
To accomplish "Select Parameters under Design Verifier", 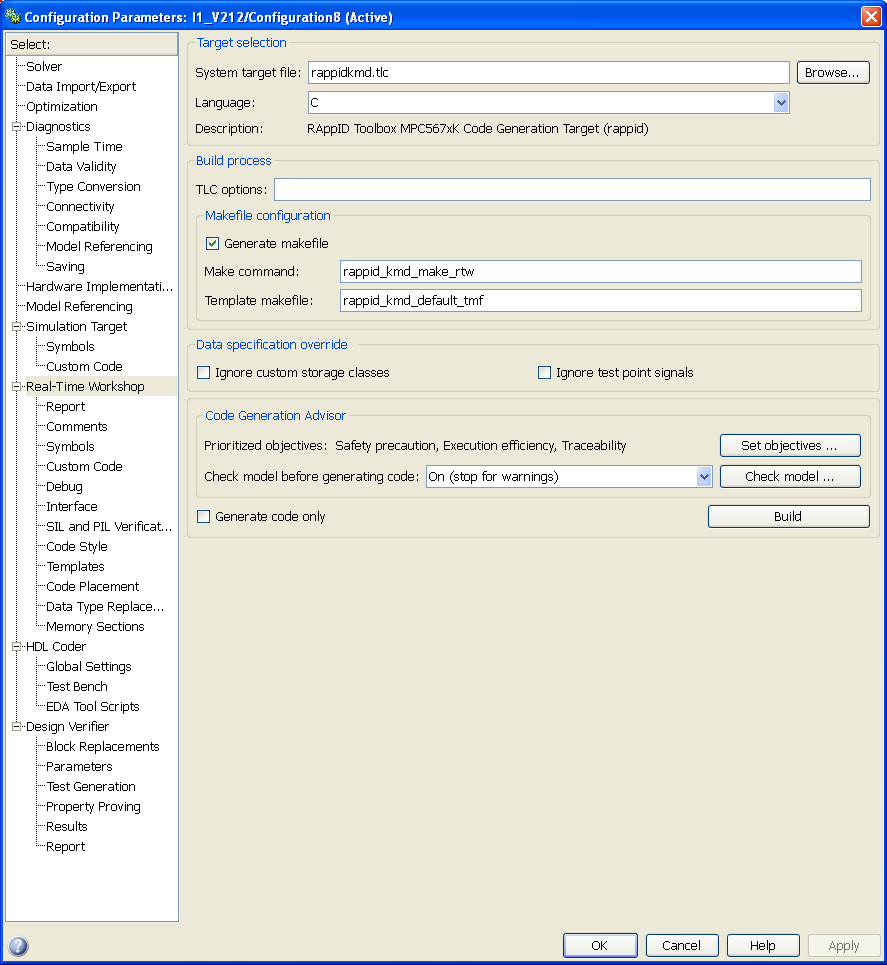I will 79,767.
